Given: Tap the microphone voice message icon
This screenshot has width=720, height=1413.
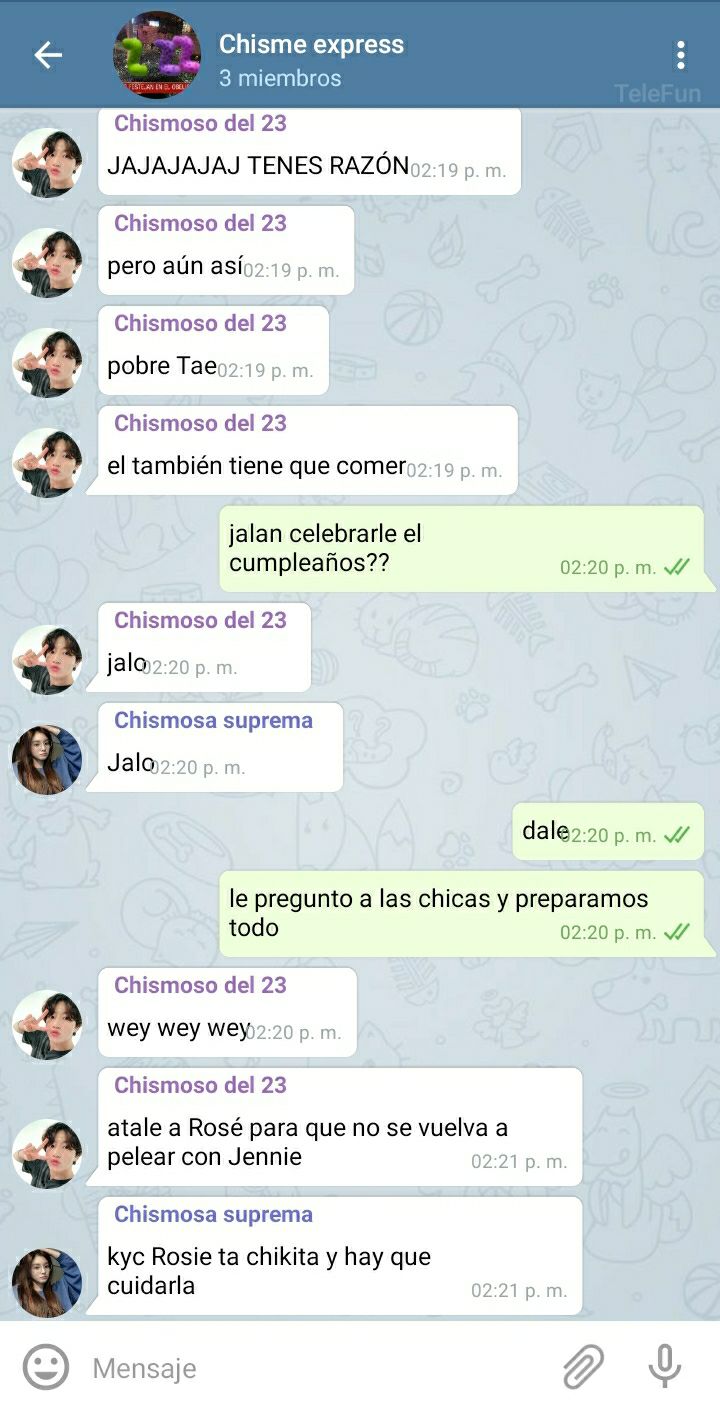Looking at the screenshot, I should pos(664,1367).
